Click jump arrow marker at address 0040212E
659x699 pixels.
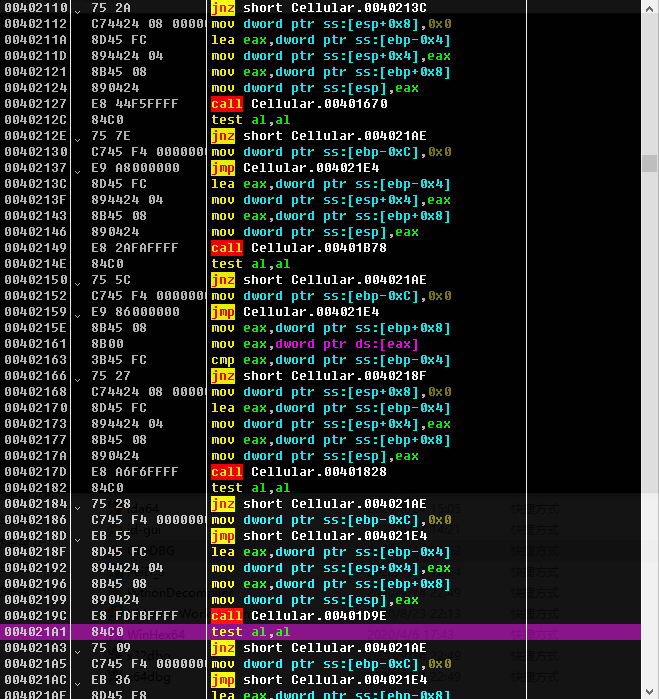[x=78, y=140]
